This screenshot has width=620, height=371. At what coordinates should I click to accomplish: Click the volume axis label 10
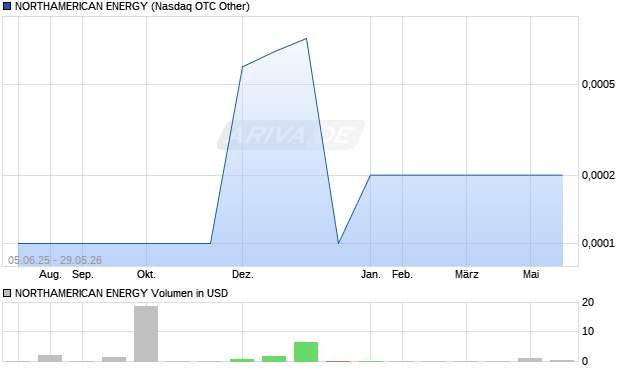588,331
